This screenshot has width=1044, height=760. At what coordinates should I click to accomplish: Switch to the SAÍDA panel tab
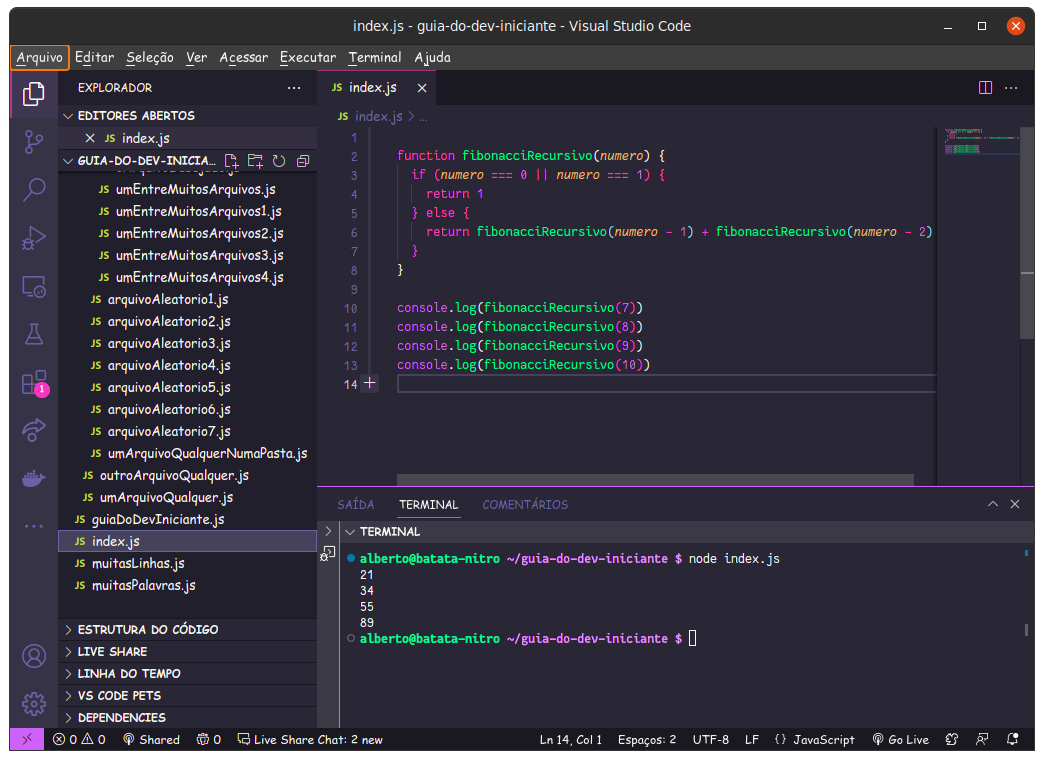355,505
